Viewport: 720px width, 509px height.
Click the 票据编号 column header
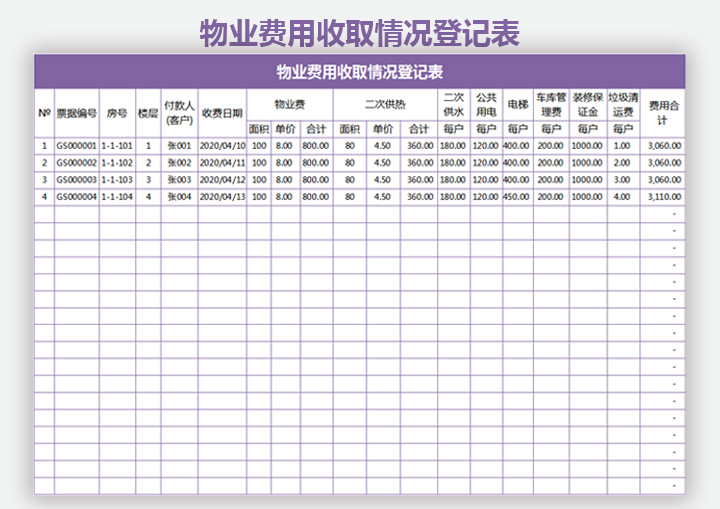[x=77, y=113]
